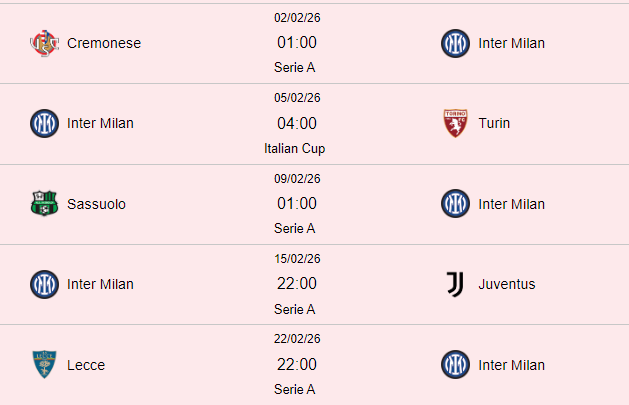Click Inter Milan crest in Sassuolo match
The width and height of the screenshot is (629, 405).
(x=455, y=204)
